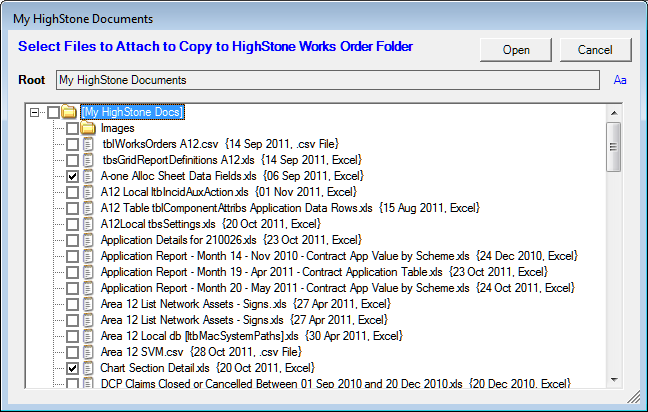648x412 pixels.
Task: Click the Cancel button
Action: (x=595, y=50)
